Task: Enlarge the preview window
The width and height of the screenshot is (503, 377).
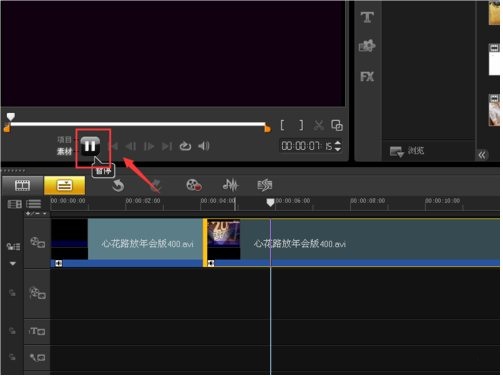Action: (337, 125)
